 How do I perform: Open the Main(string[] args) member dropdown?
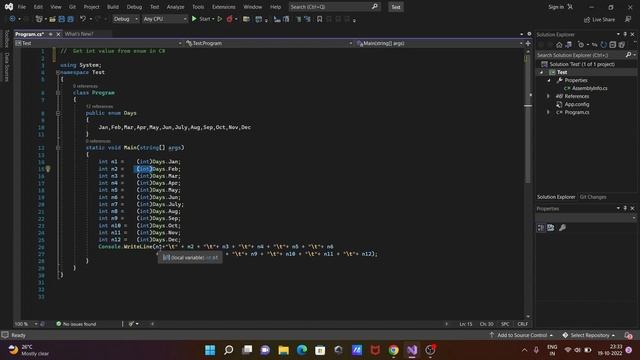click(x=439, y=43)
